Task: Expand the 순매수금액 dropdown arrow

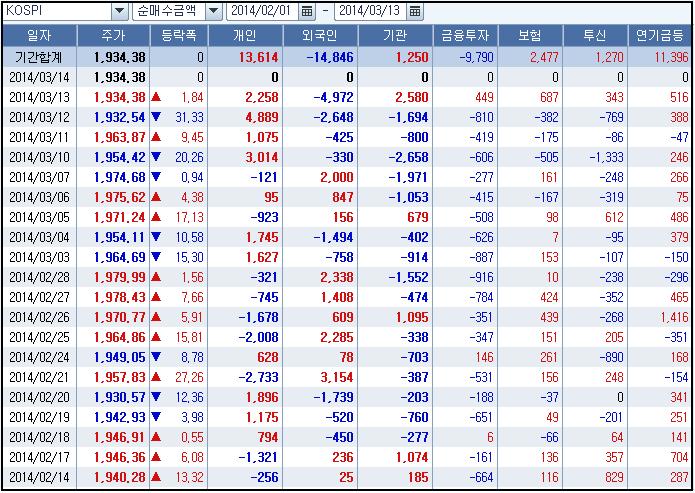Action: [213, 11]
